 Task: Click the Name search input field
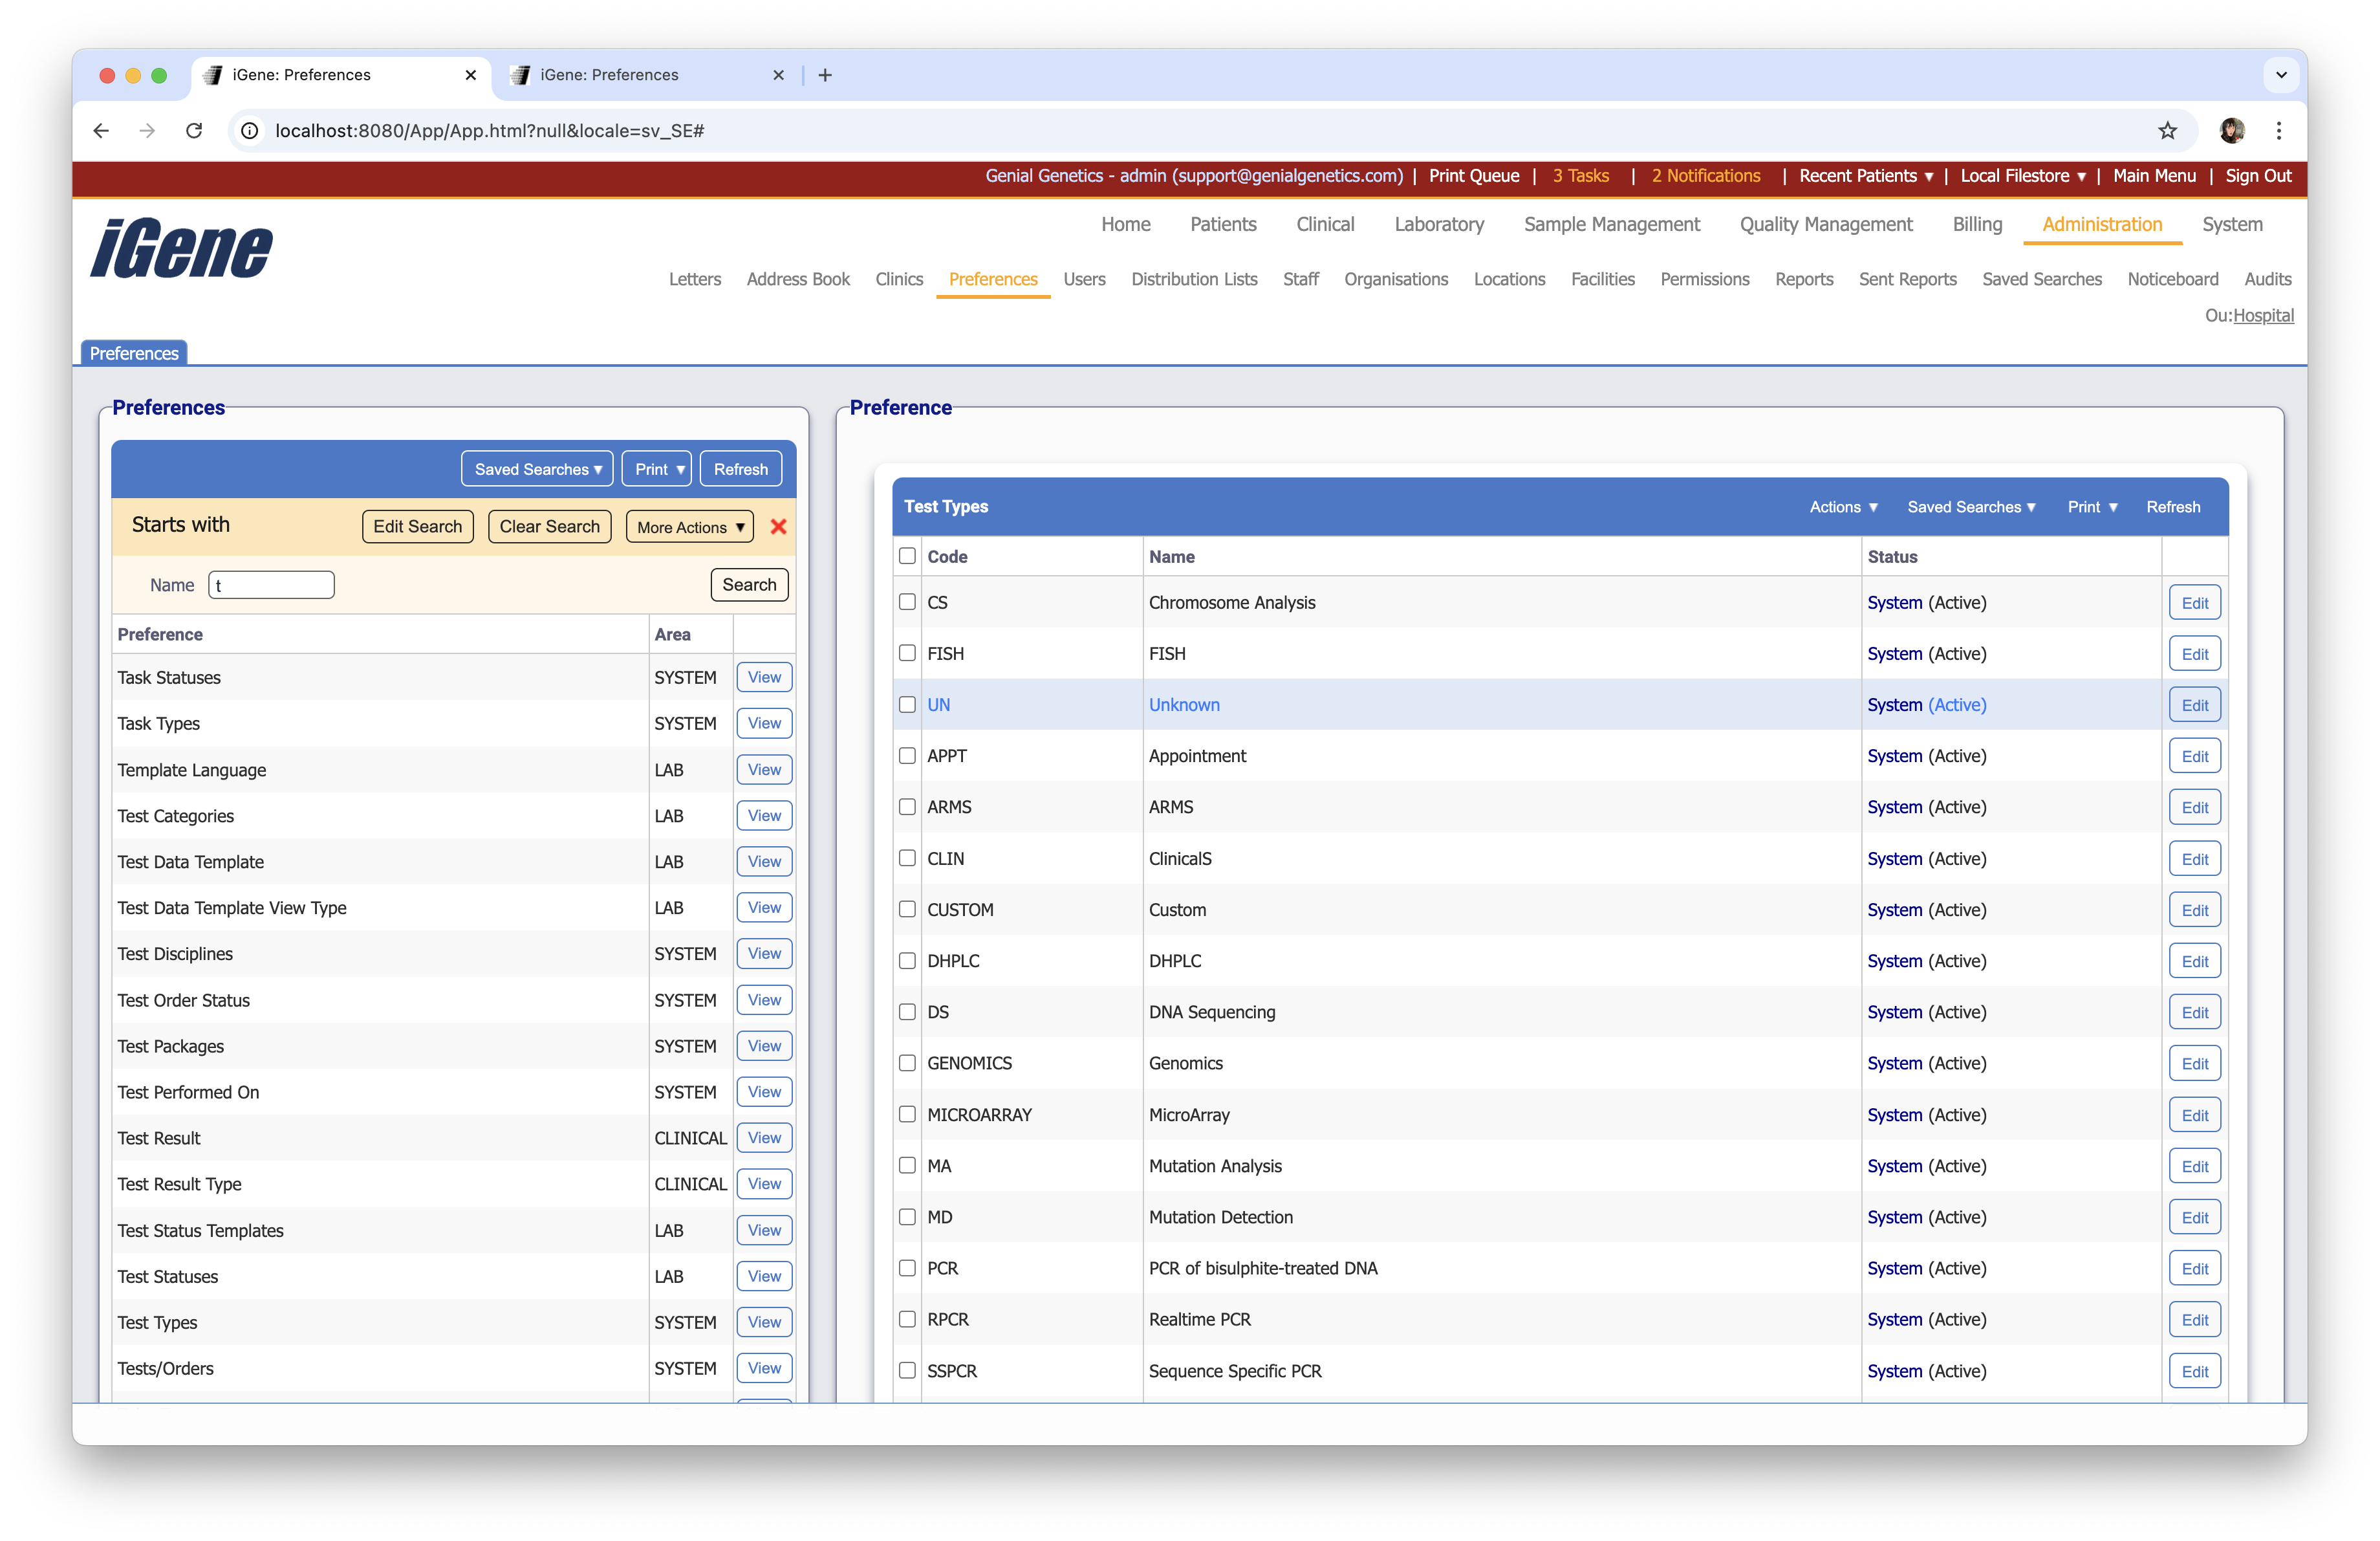click(271, 585)
